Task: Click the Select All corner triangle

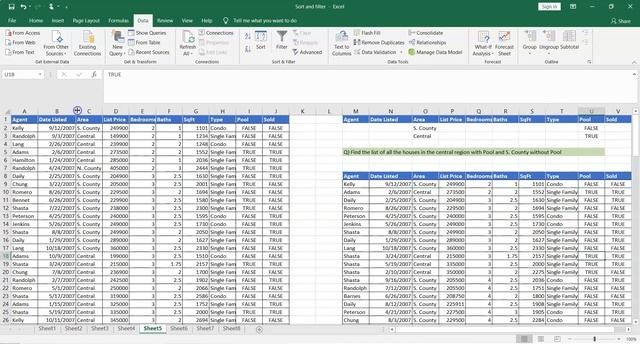Action: tap(7, 111)
